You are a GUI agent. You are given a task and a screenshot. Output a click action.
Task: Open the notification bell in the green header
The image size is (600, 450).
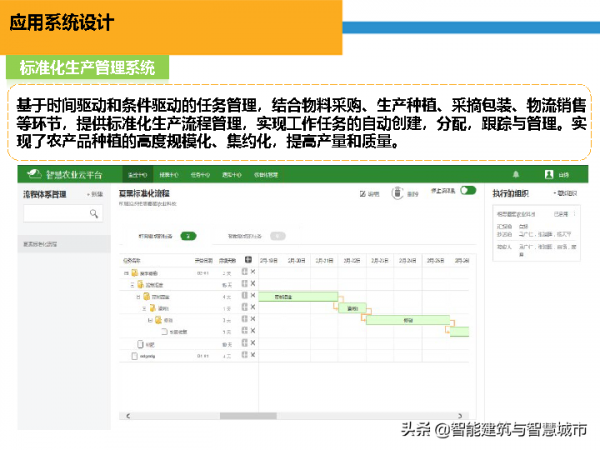(x=516, y=174)
